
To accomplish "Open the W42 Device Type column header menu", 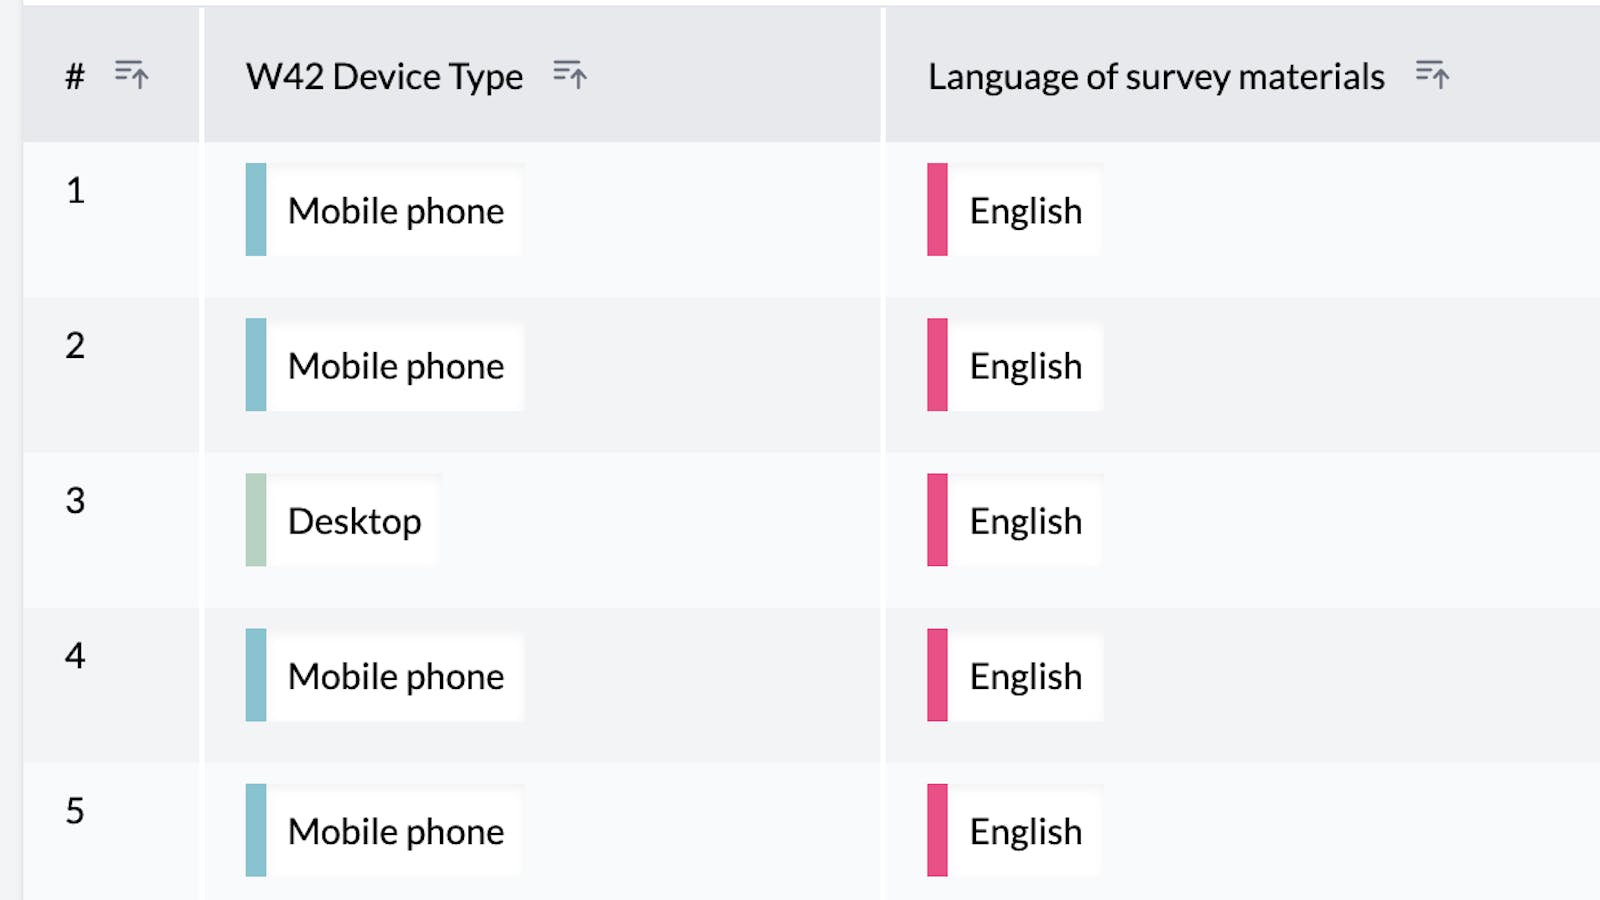I will point(383,75).
